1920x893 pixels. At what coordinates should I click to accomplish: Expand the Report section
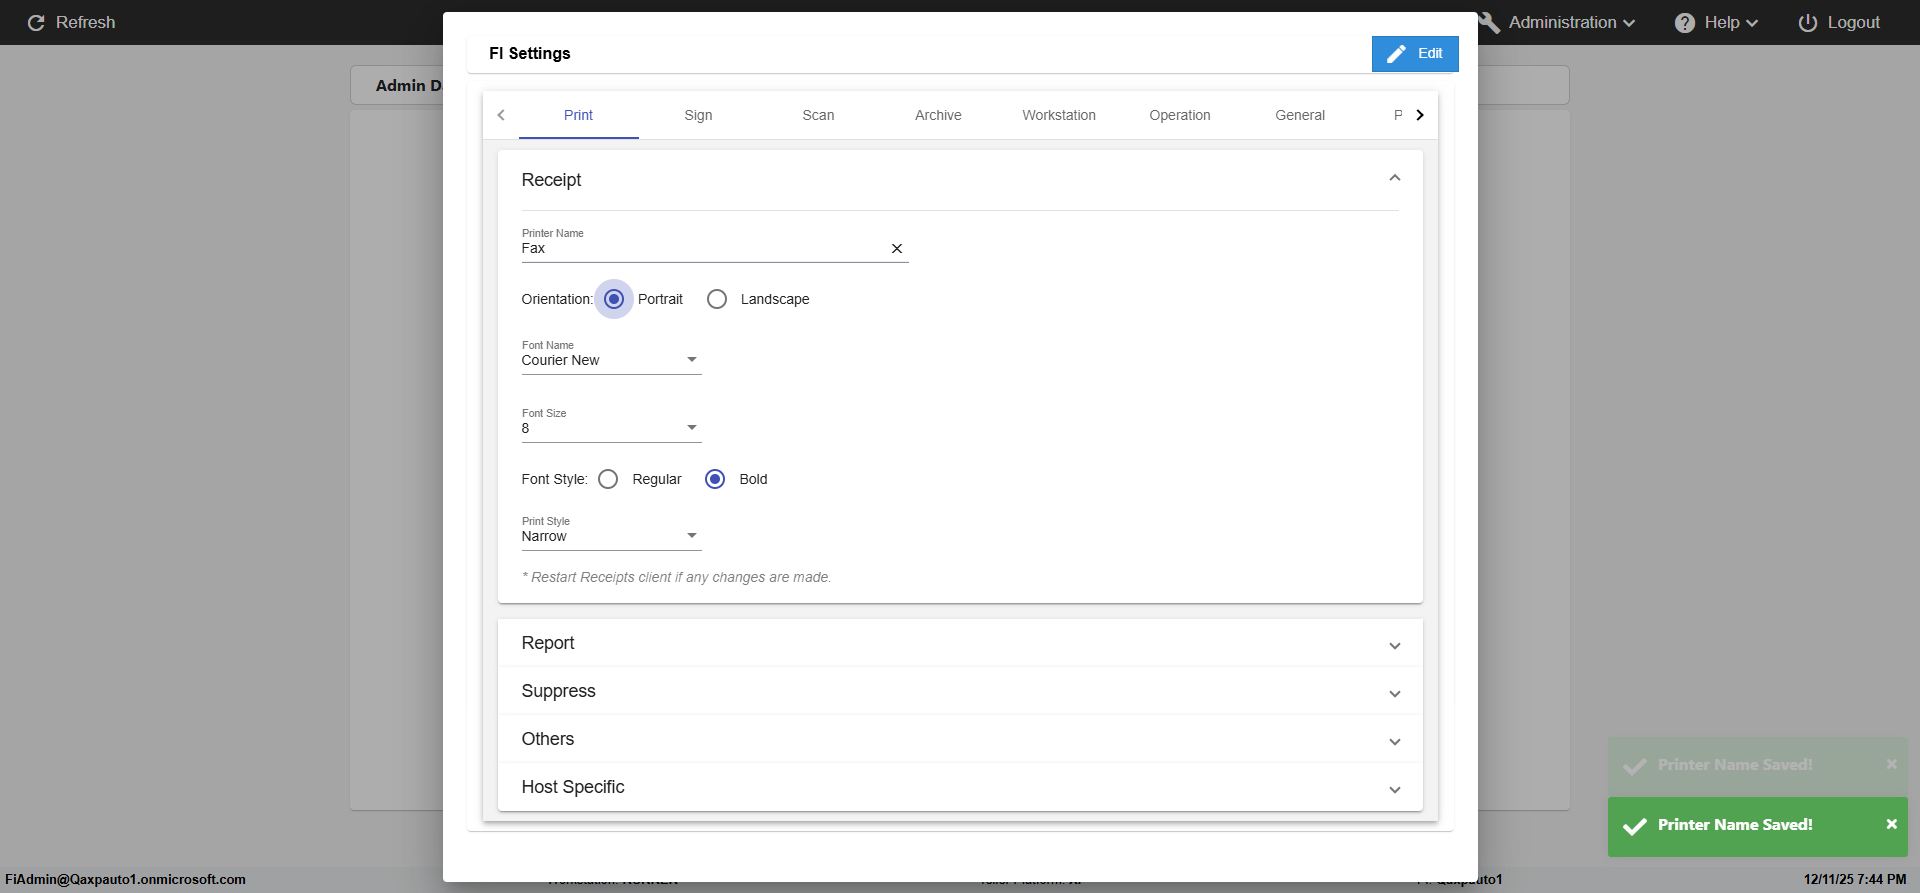959,643
